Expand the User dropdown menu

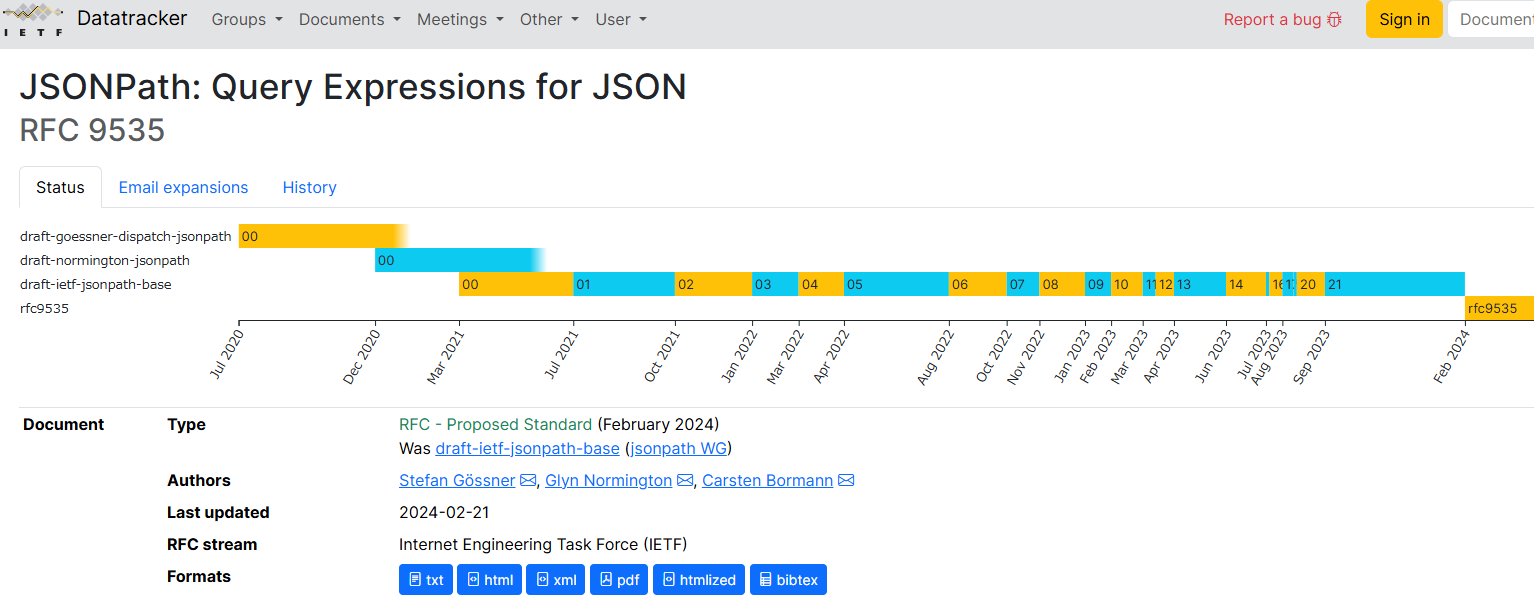coord(621,19)
